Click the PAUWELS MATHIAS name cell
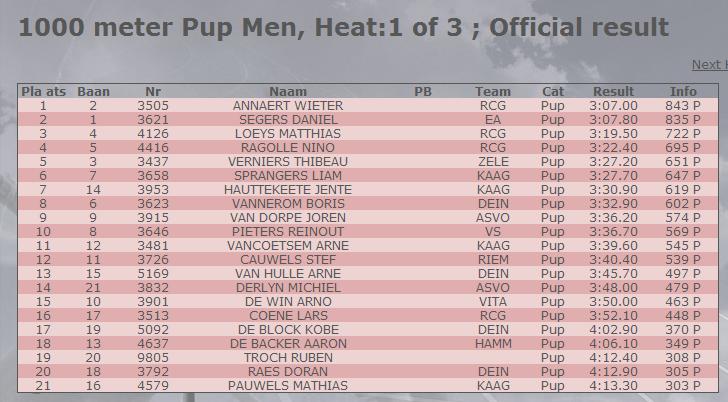This screenshot has height=402, width=728. pyautogui.click(x=288, y=385)
